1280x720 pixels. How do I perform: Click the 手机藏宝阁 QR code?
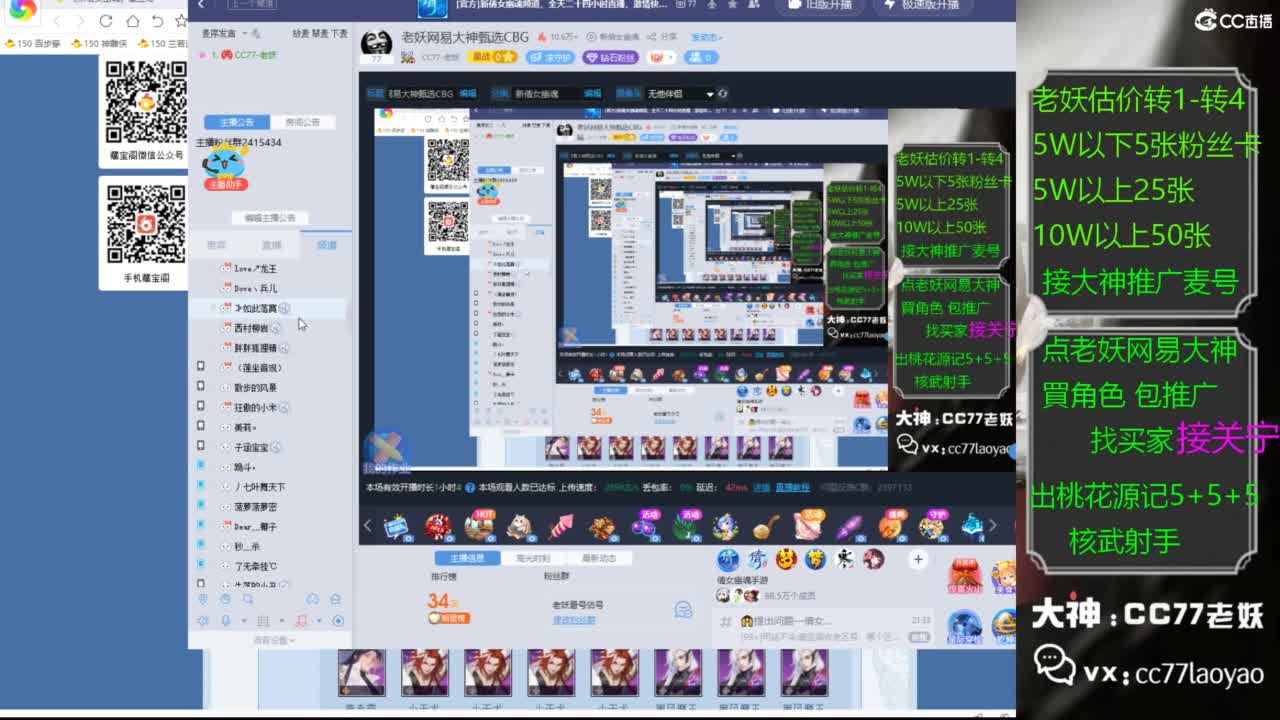[146, 224]
